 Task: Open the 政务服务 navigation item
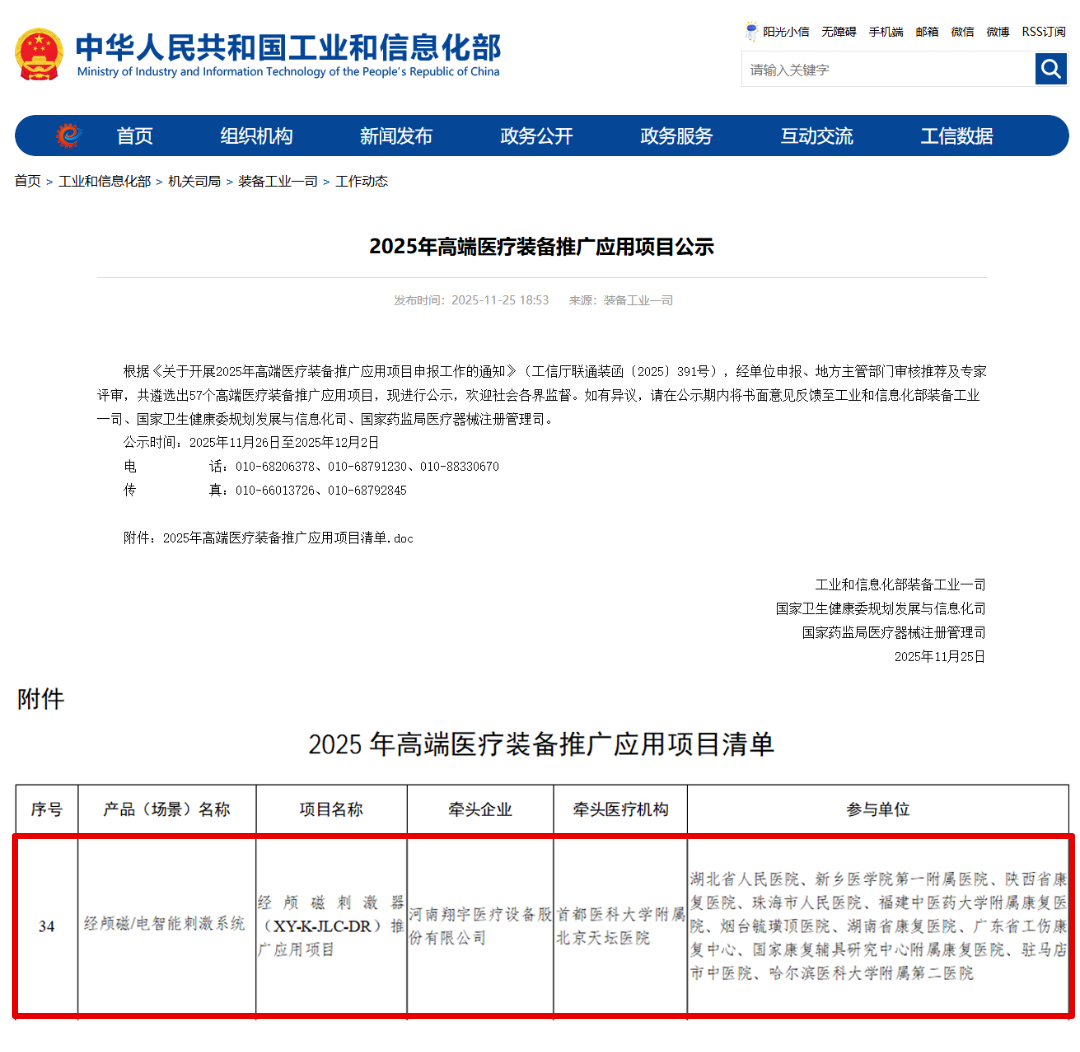point(676,136)
